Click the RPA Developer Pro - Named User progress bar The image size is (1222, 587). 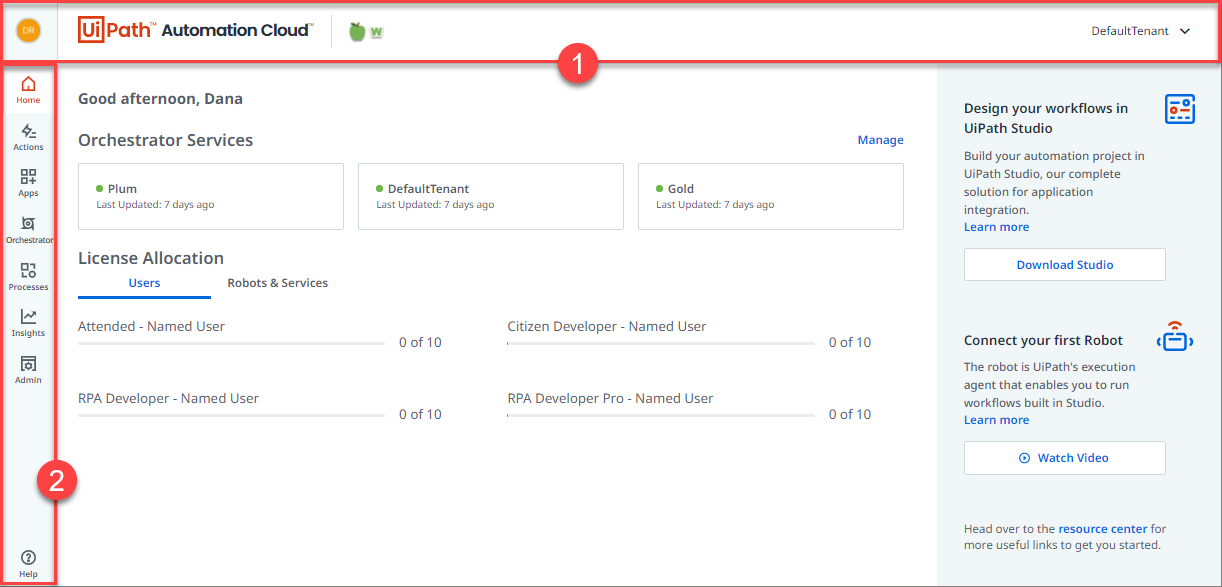661,415
